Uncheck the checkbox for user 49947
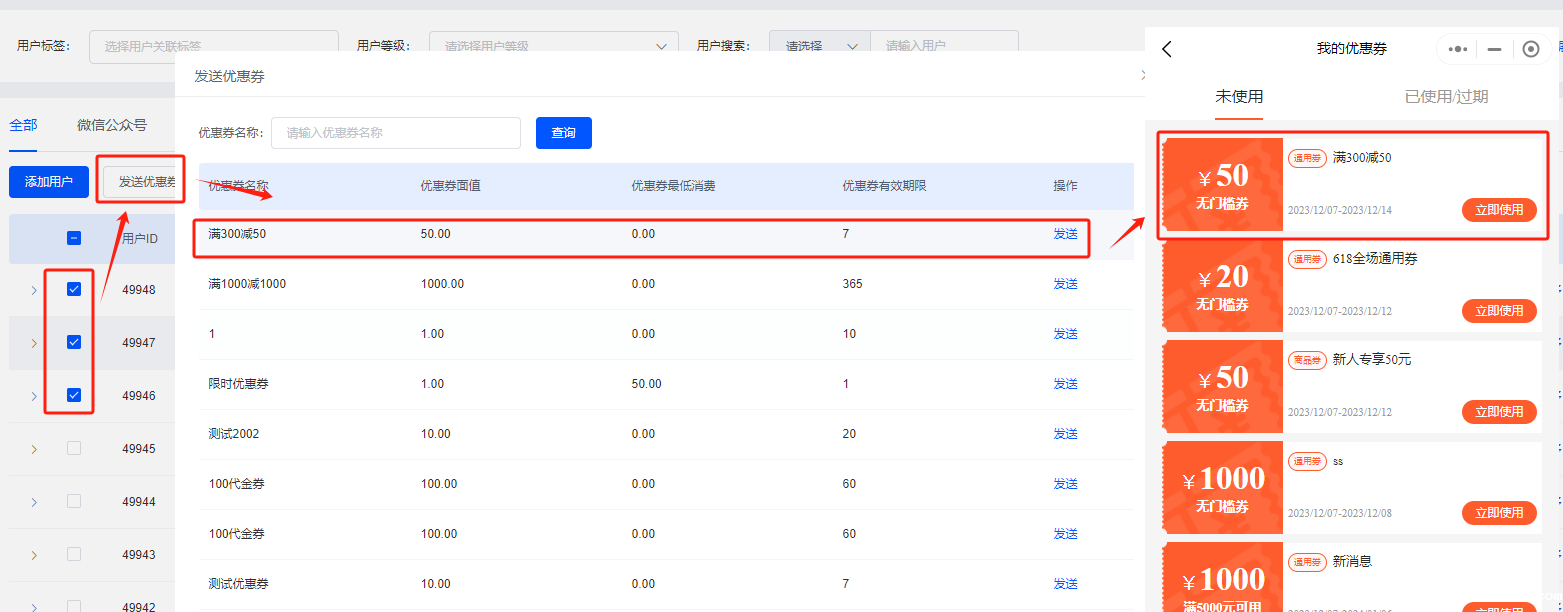 pos(74,342)
